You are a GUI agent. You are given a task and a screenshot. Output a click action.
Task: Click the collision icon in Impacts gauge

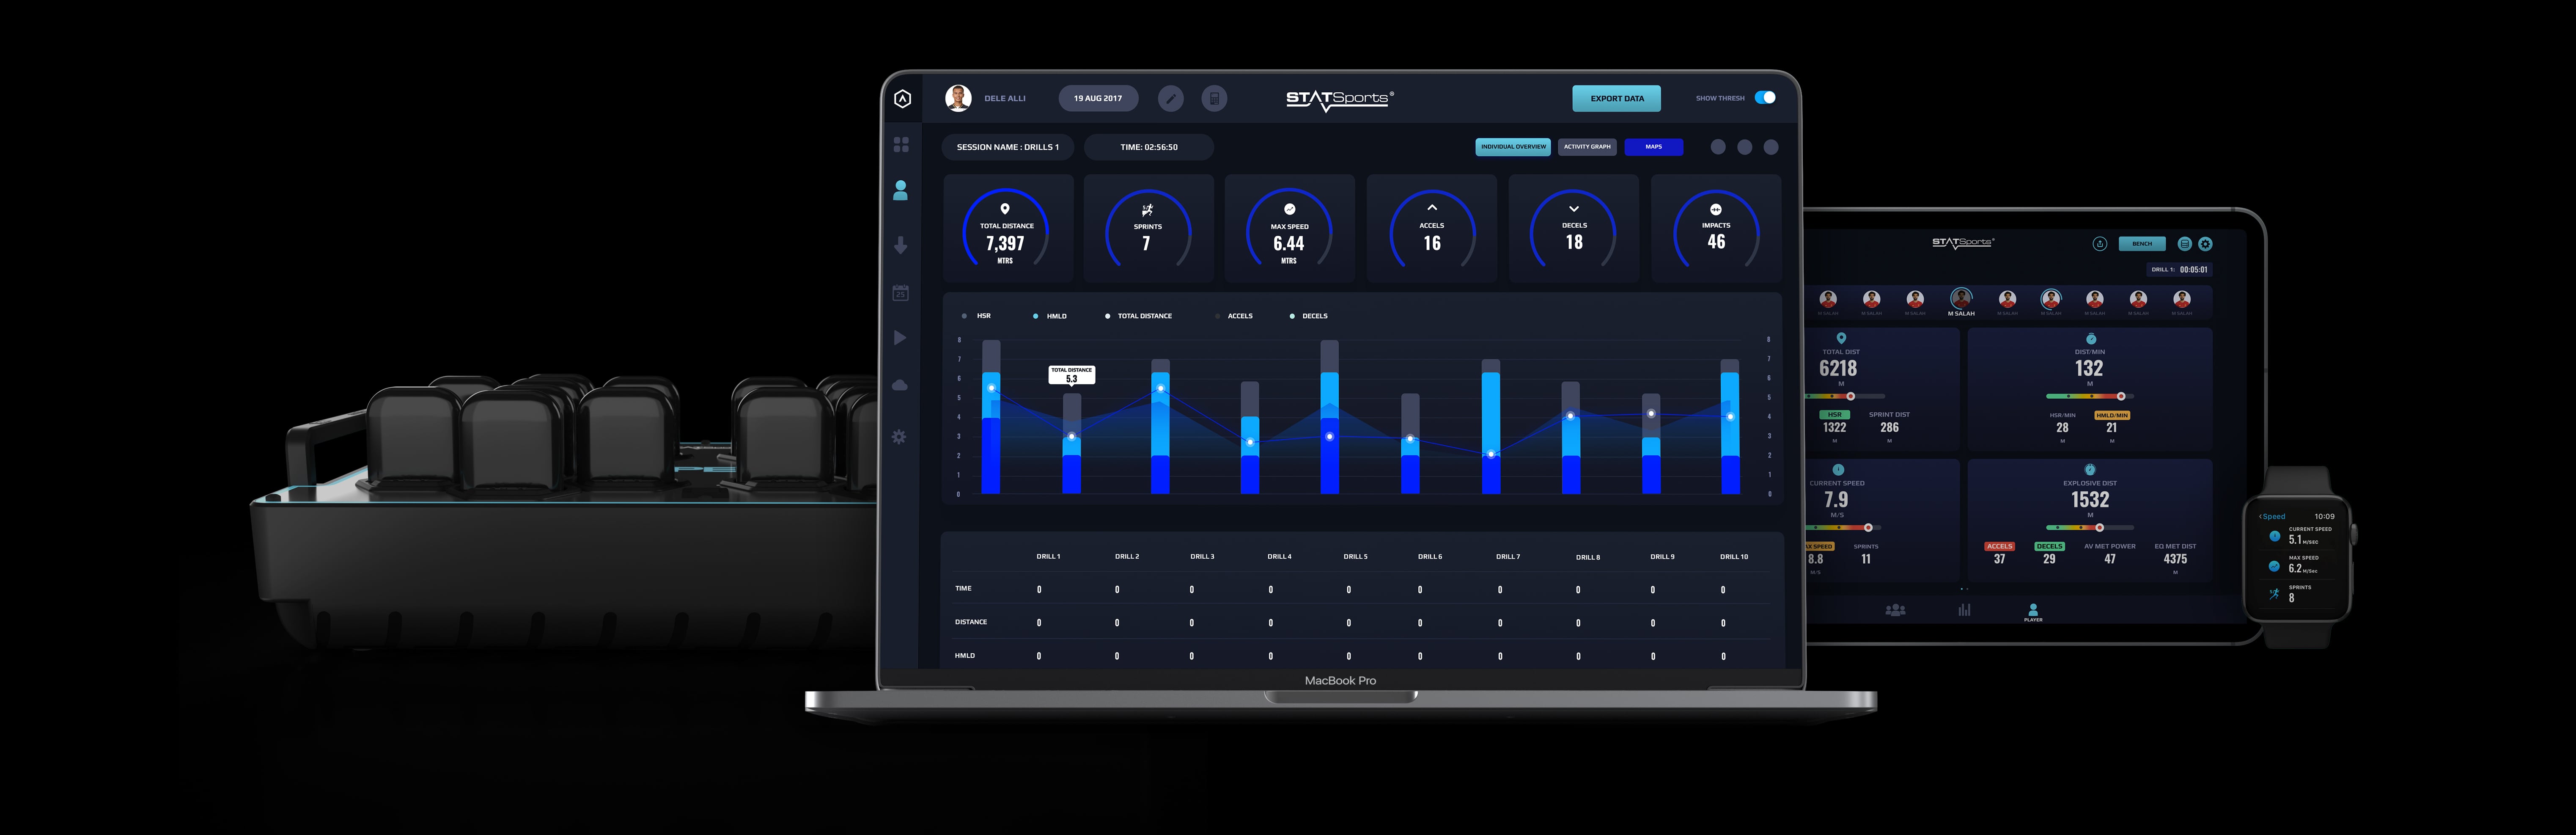(1716, 209)
